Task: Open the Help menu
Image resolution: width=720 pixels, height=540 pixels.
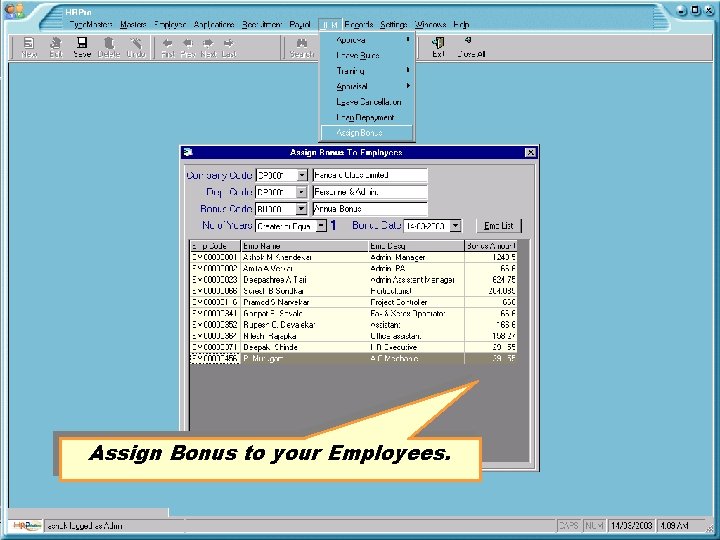Action: click(x=461, y=25)
